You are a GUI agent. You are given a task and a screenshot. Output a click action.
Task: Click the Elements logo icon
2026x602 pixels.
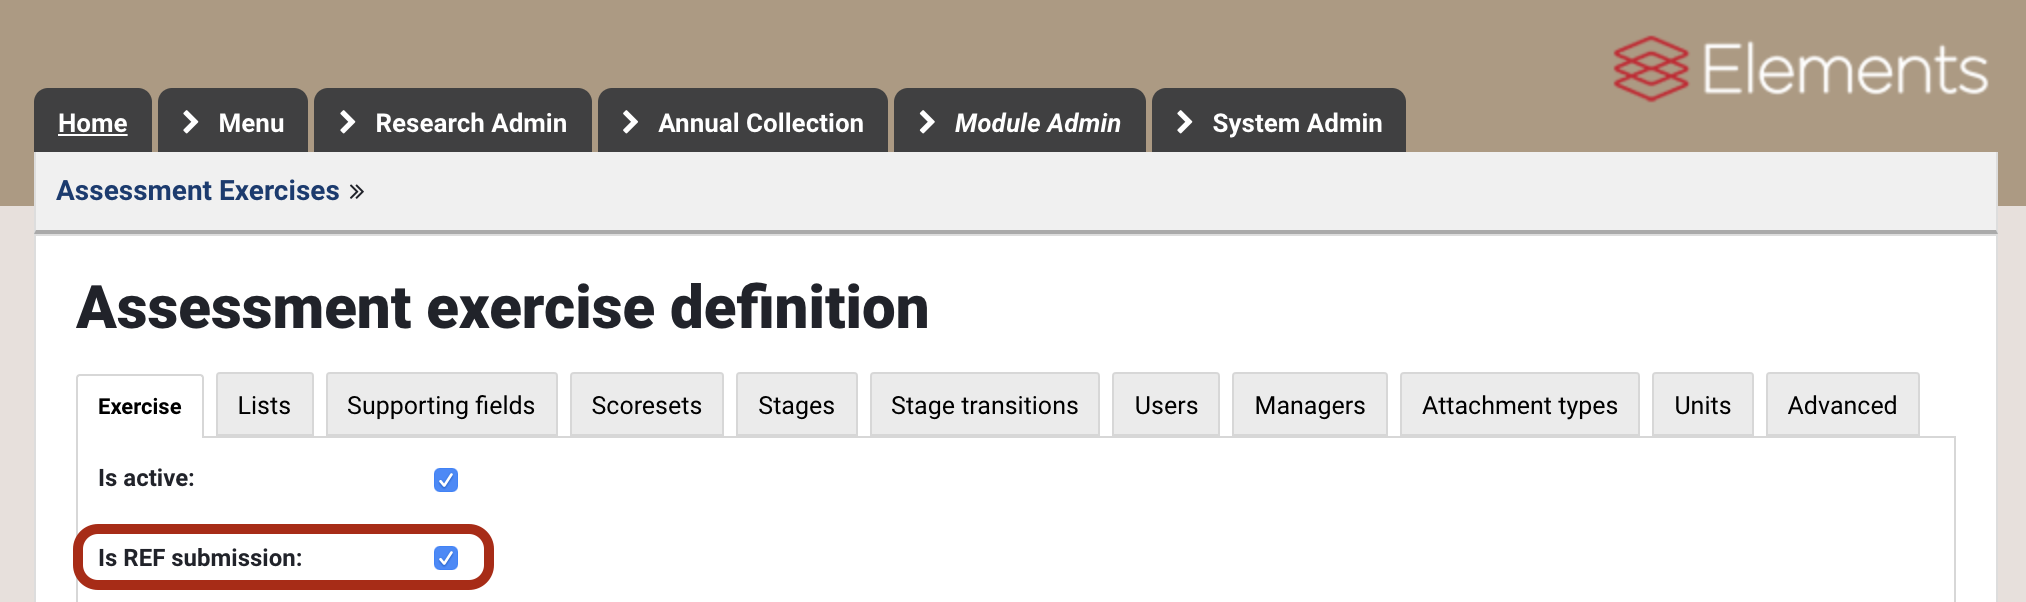1650,69
